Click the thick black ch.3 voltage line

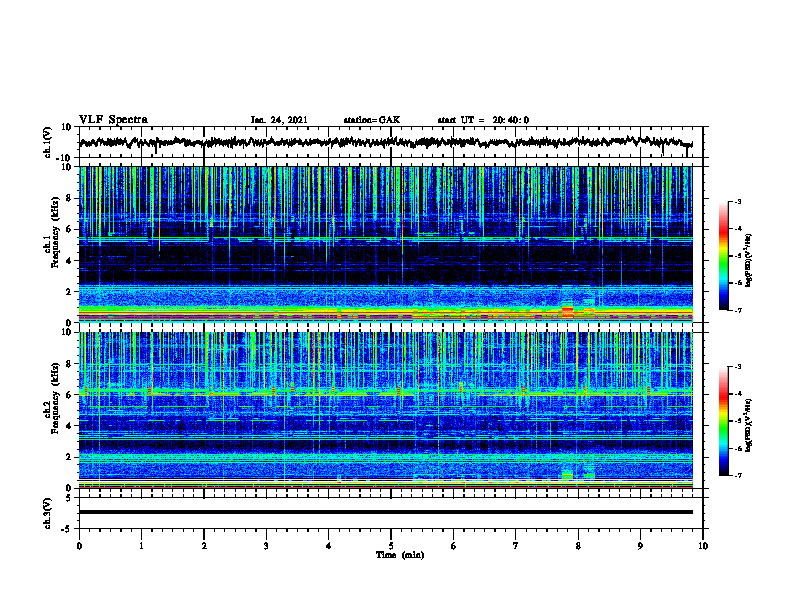coord(386,512)
